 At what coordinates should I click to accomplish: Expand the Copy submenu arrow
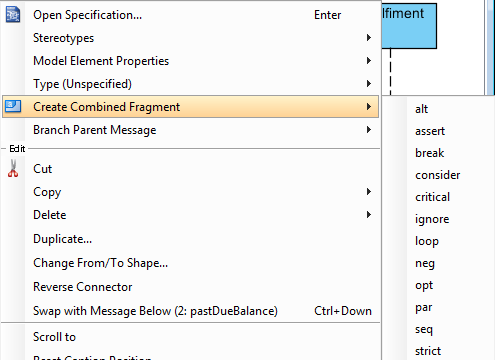(369, 192)
